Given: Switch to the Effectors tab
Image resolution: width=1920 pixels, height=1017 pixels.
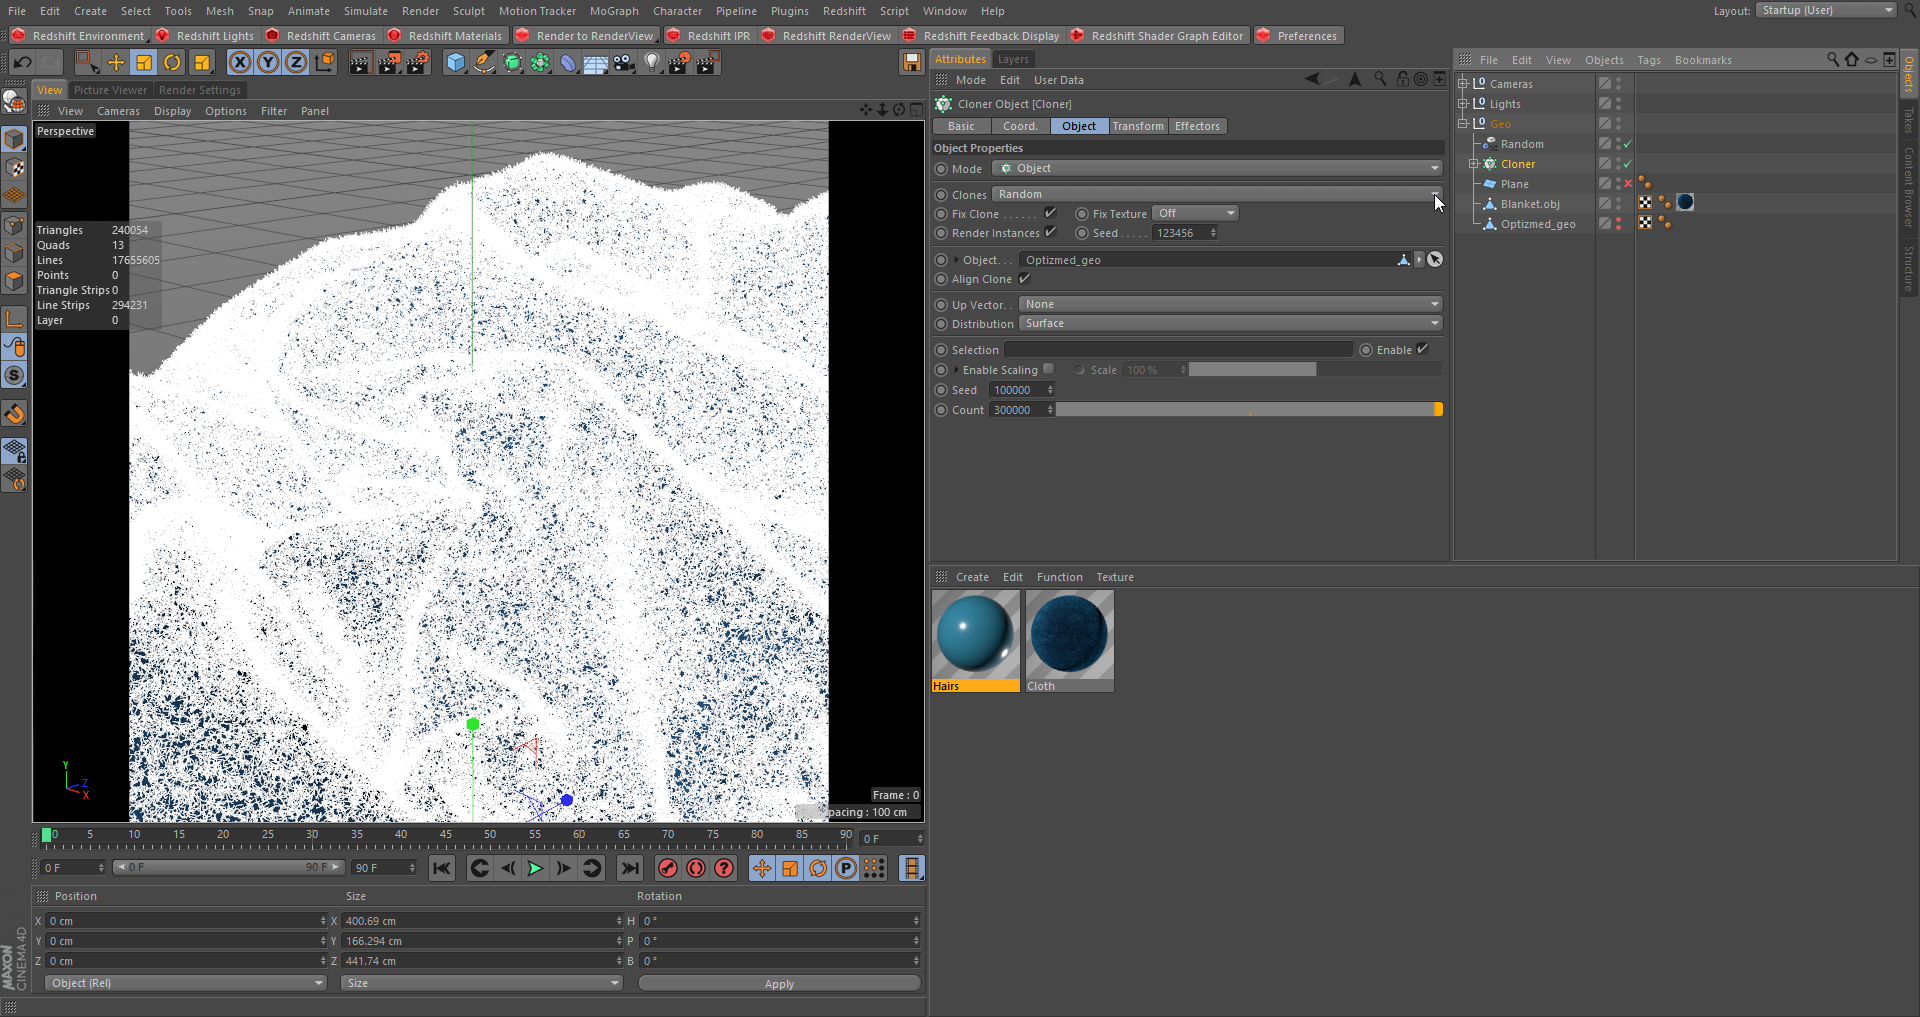Looking at the screenshot, I should pos(1196,126).
